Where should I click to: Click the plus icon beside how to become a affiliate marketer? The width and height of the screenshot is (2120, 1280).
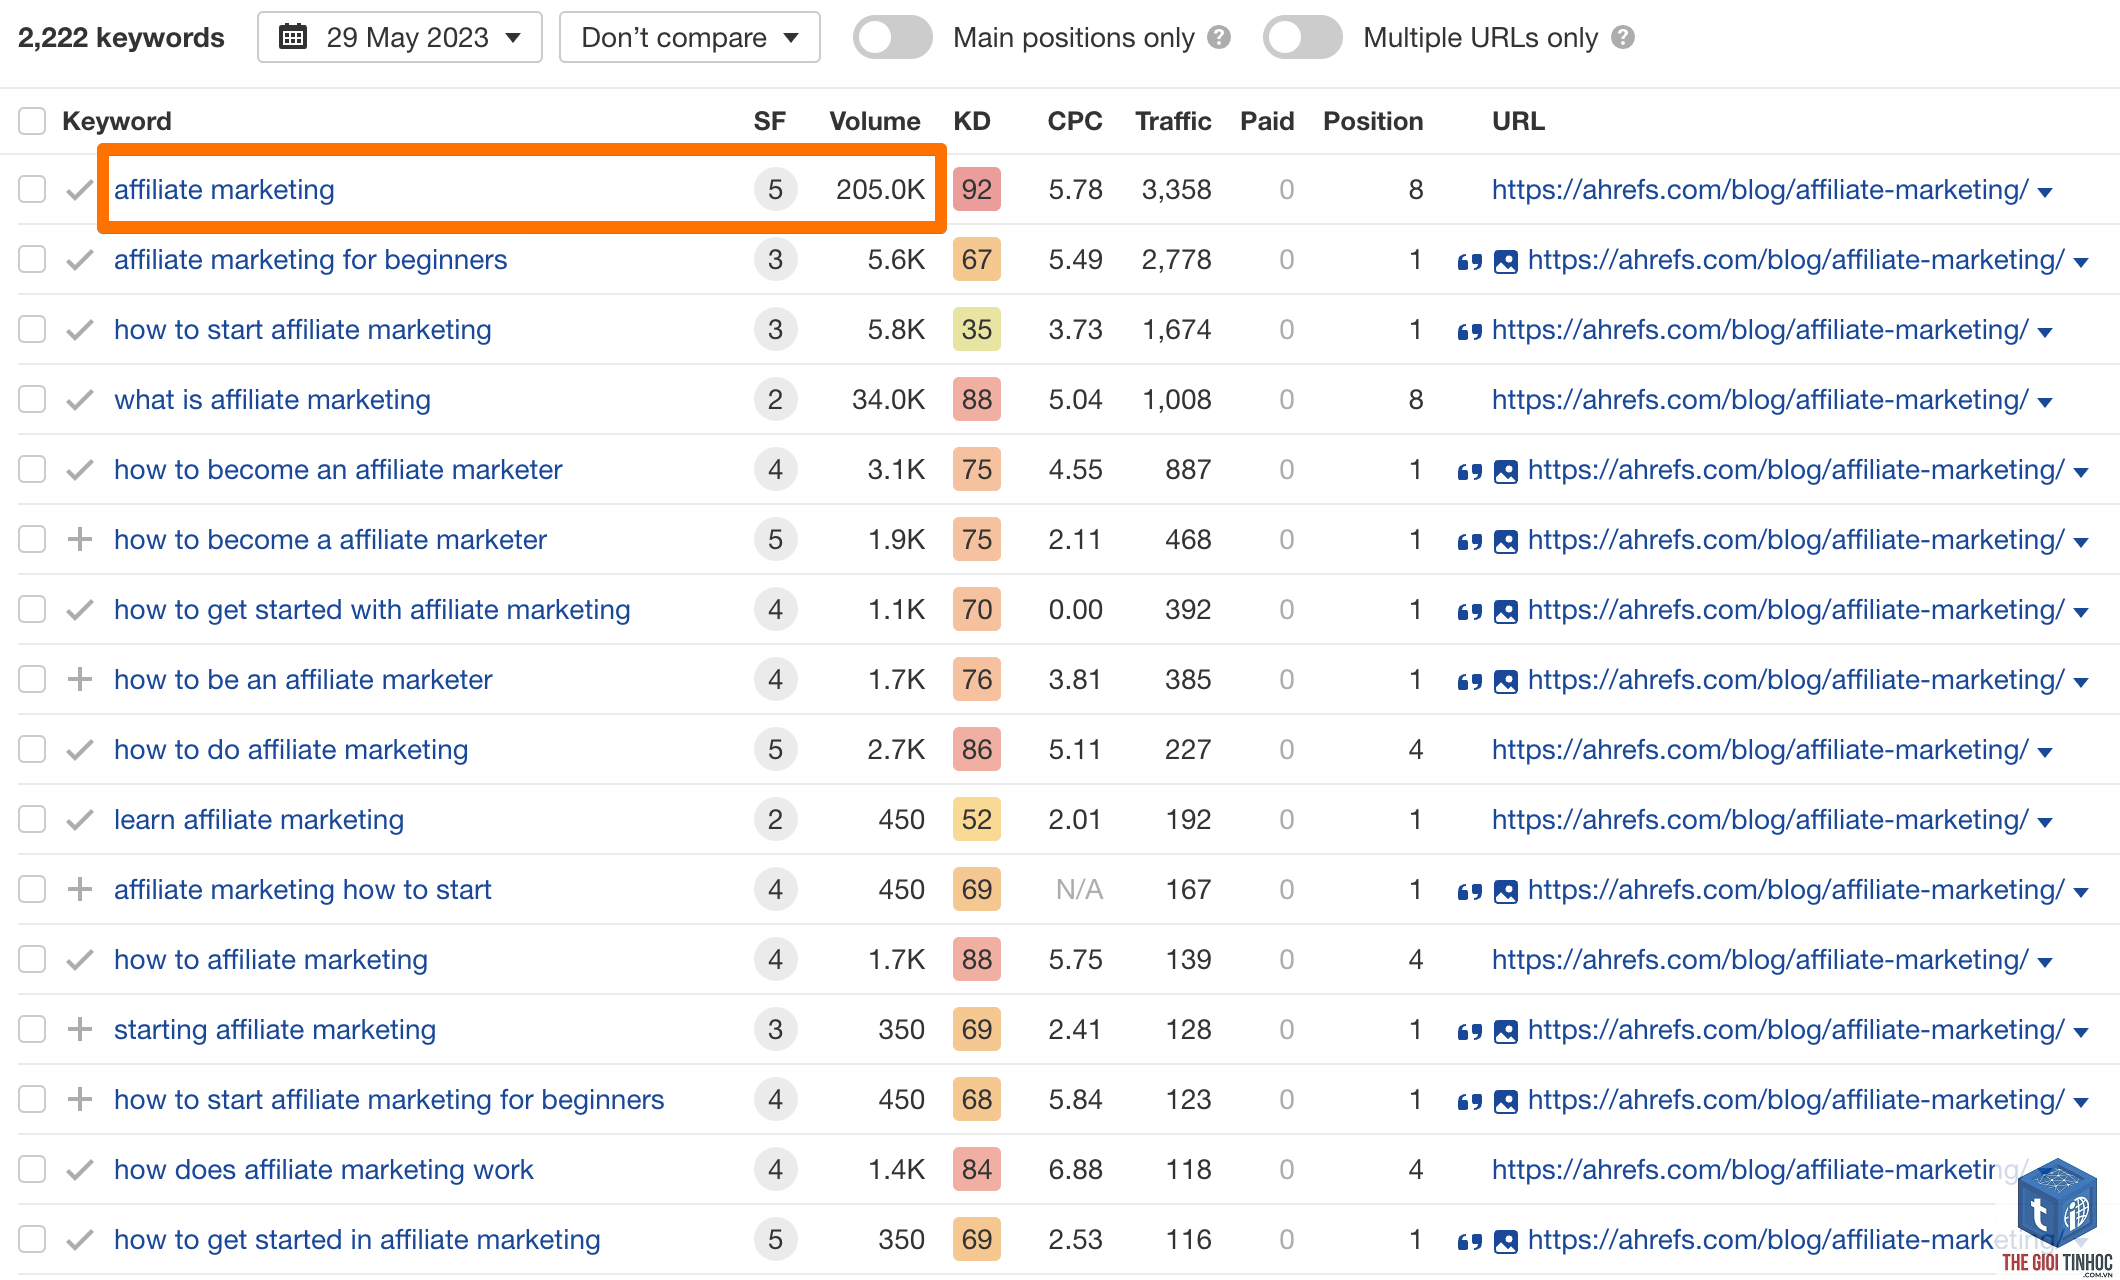[x=80, y=540]
